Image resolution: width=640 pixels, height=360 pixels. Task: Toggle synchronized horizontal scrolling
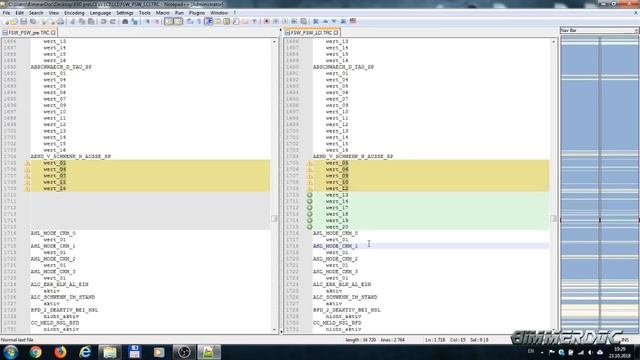pyautogui.click(x=179, y=21)
